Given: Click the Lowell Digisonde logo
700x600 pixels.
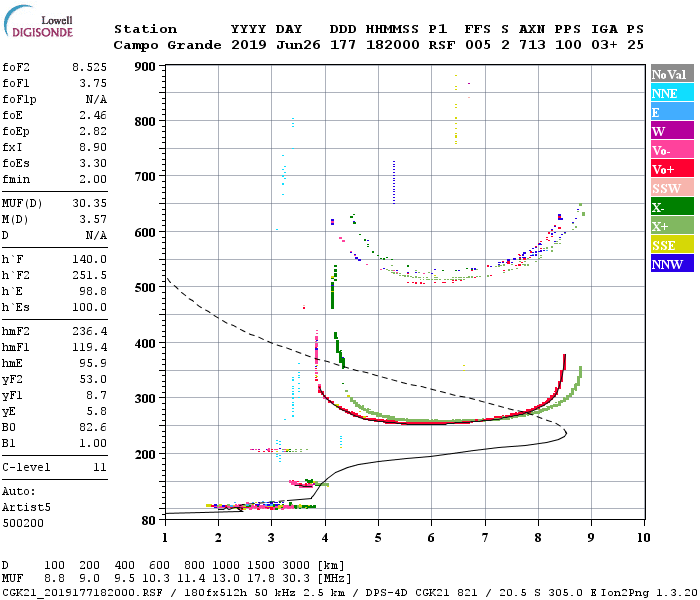Looking at the screenshot, I should (x=38, y=21).
